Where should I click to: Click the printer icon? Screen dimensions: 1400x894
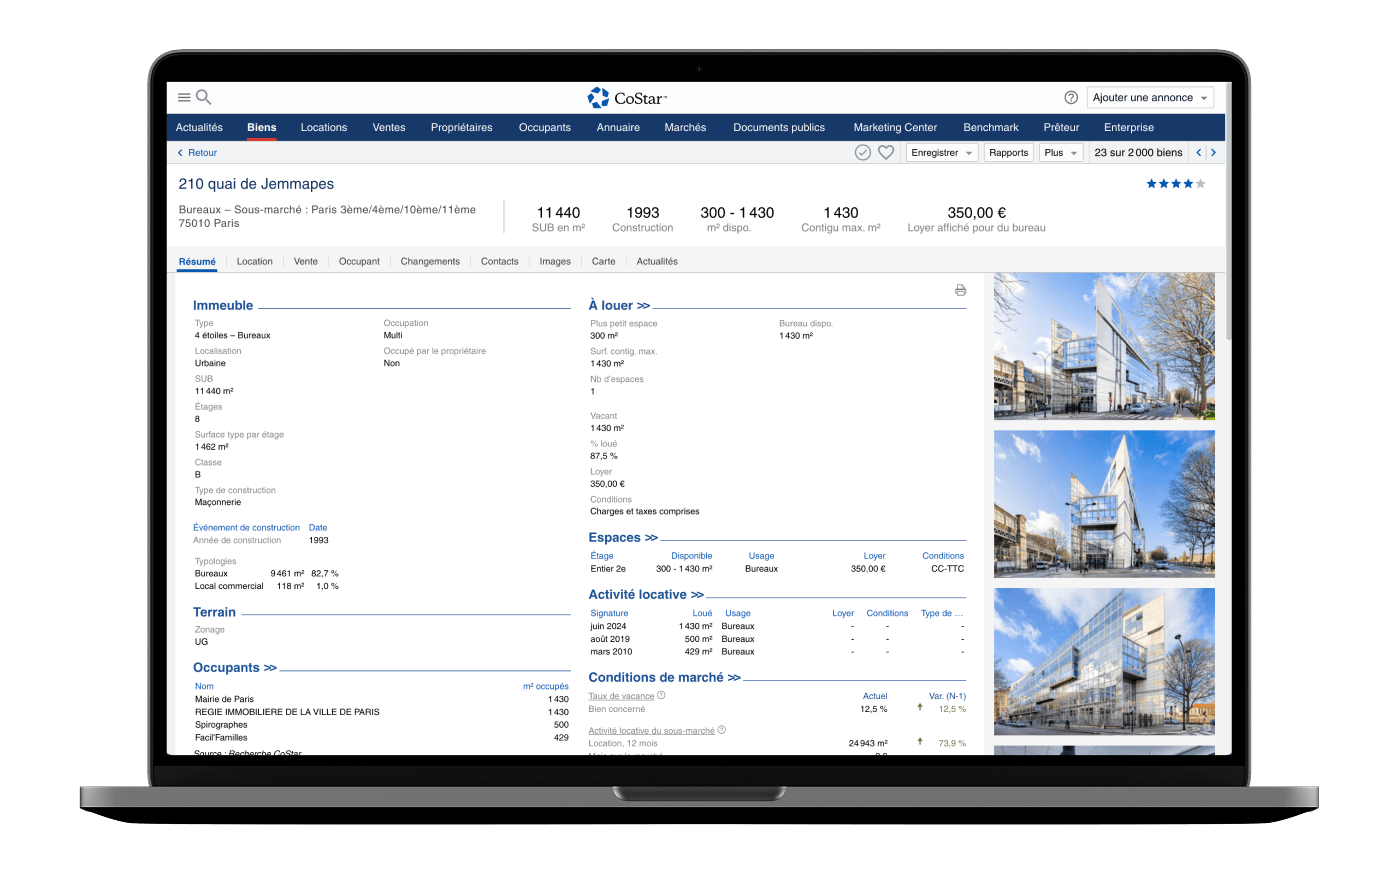(960, 291)
